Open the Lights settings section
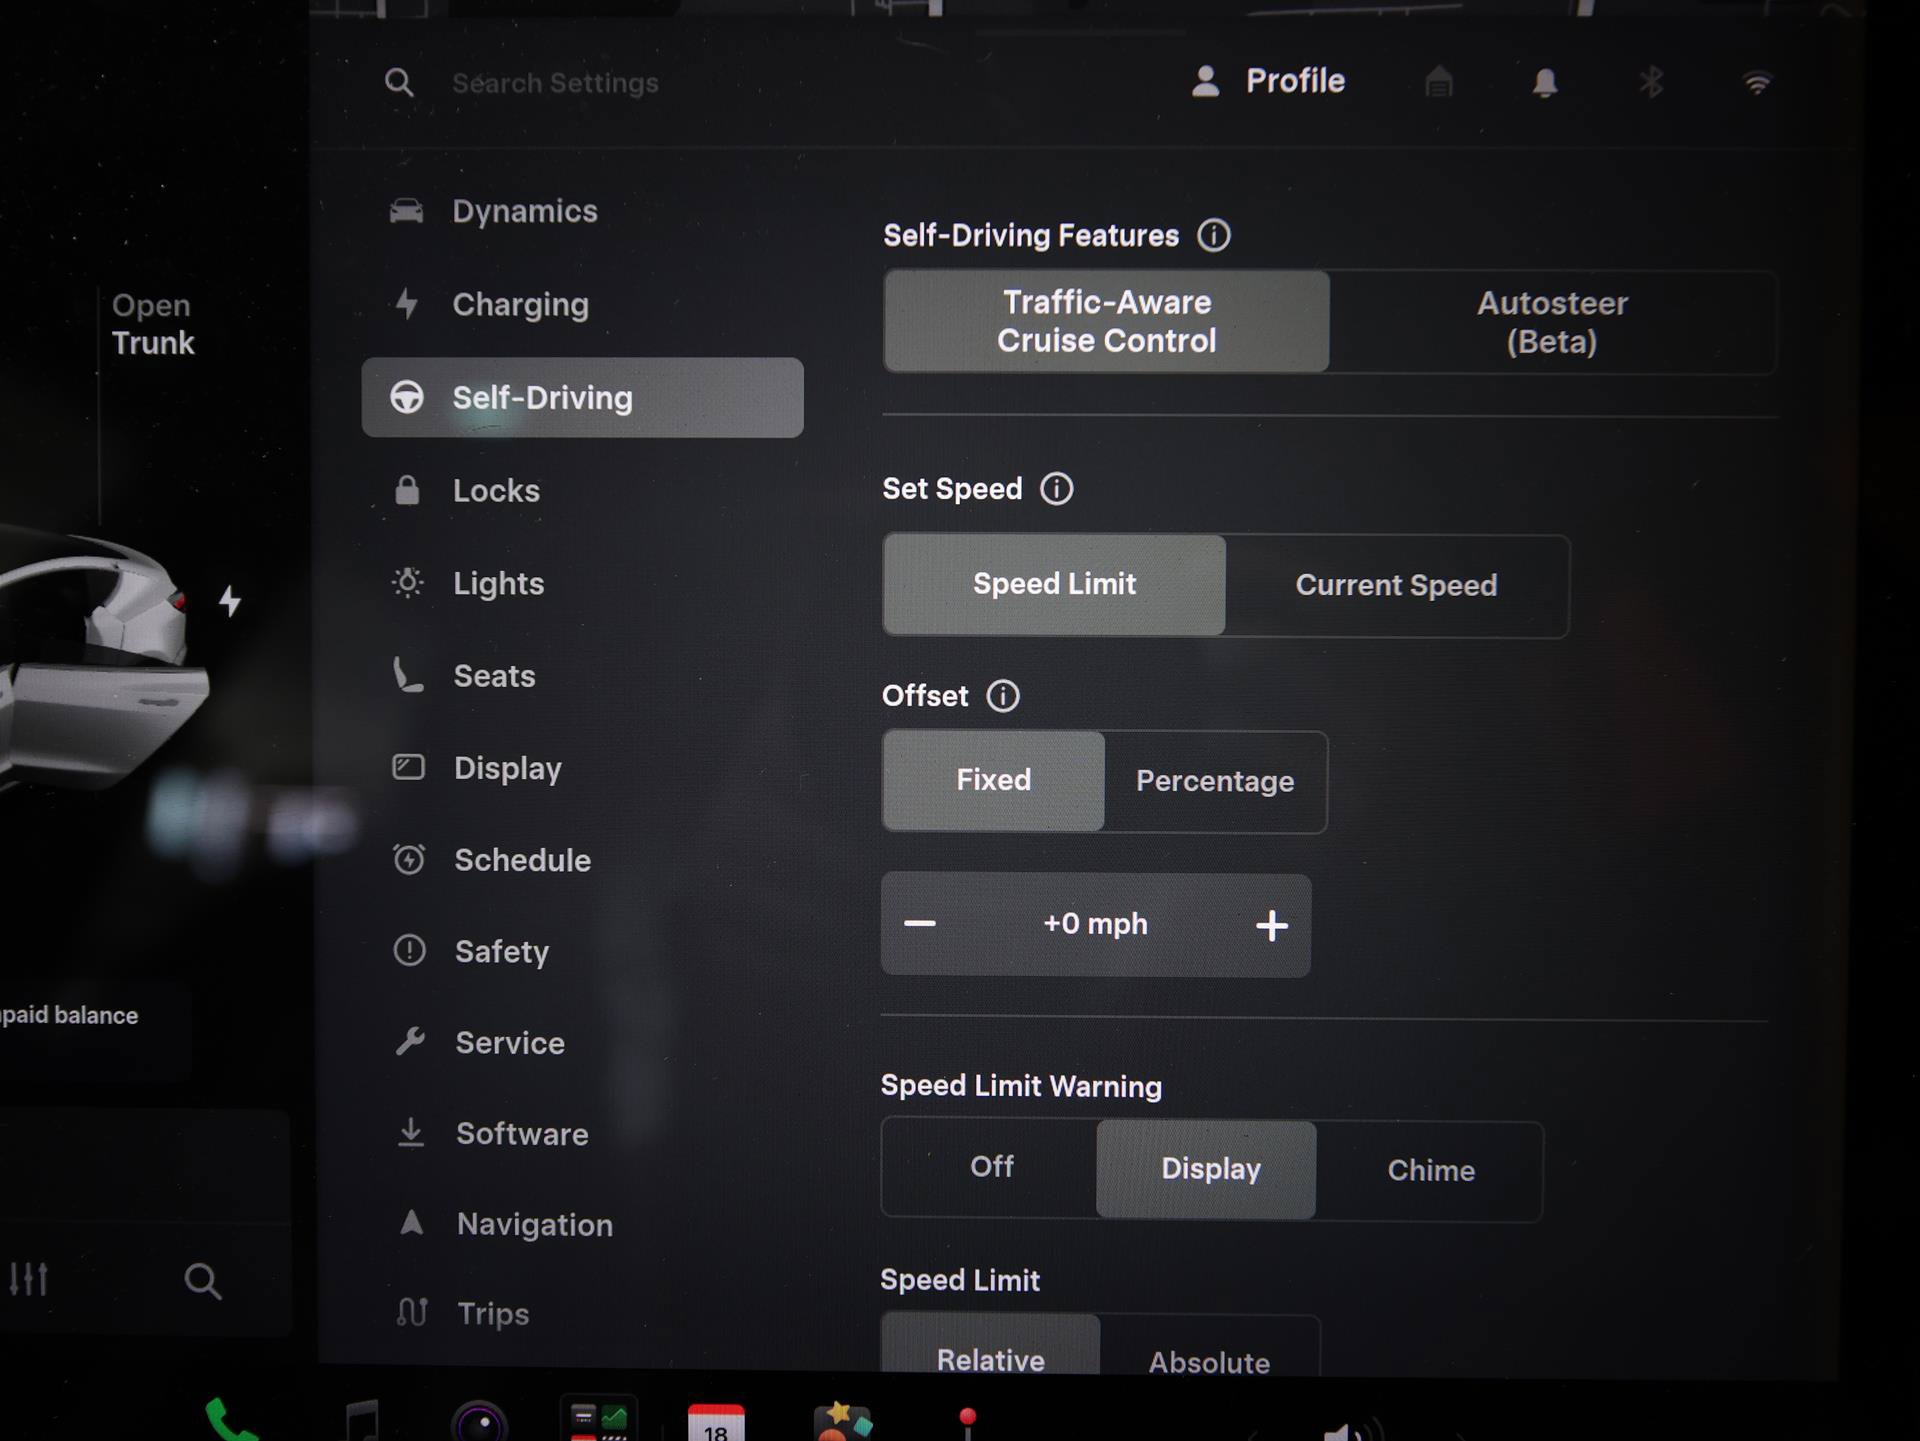The width and height of the screenshot is (1920, 1441). (582, 583)
